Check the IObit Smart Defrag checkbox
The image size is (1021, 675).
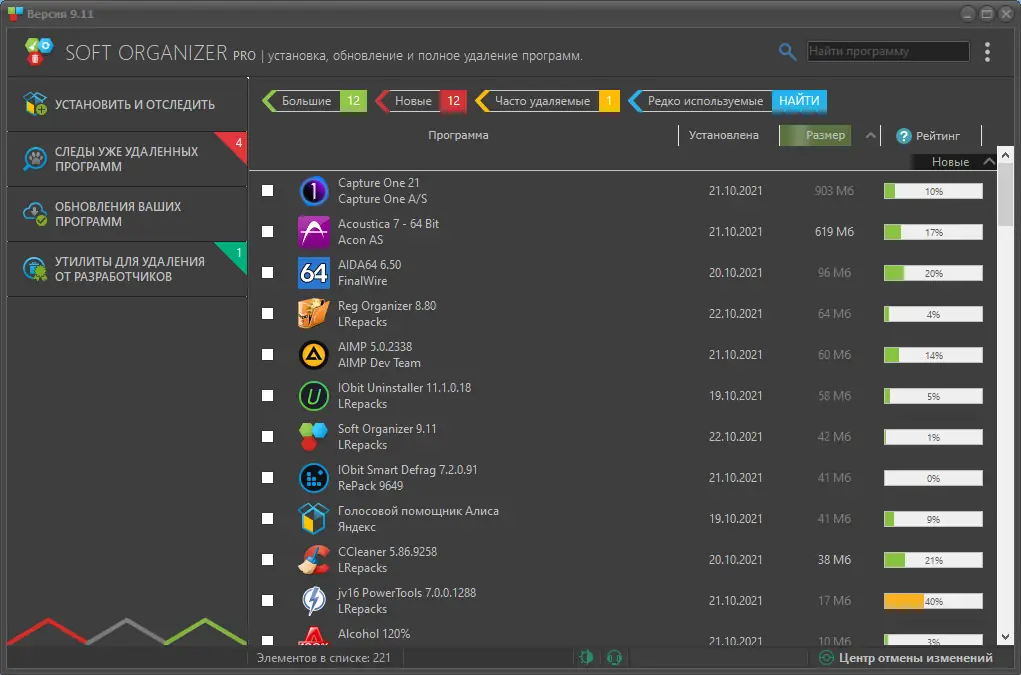click(x=268, y=478)
